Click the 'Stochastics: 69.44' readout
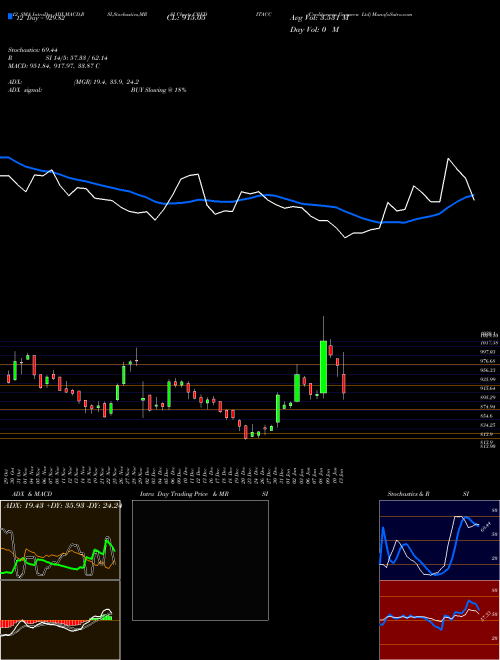Viewport: 500px width, 660px height. click(x=32, y=50)
